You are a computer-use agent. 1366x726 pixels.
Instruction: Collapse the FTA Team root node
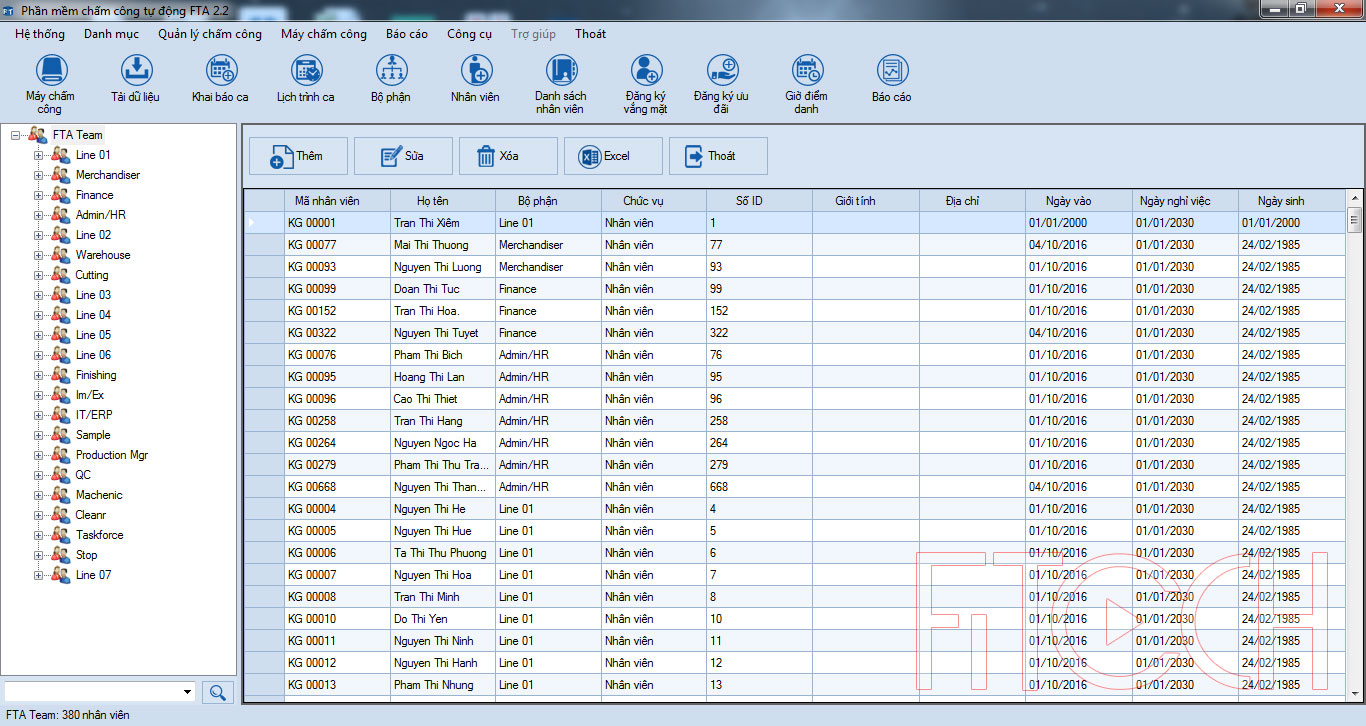(x=16, y=135)
